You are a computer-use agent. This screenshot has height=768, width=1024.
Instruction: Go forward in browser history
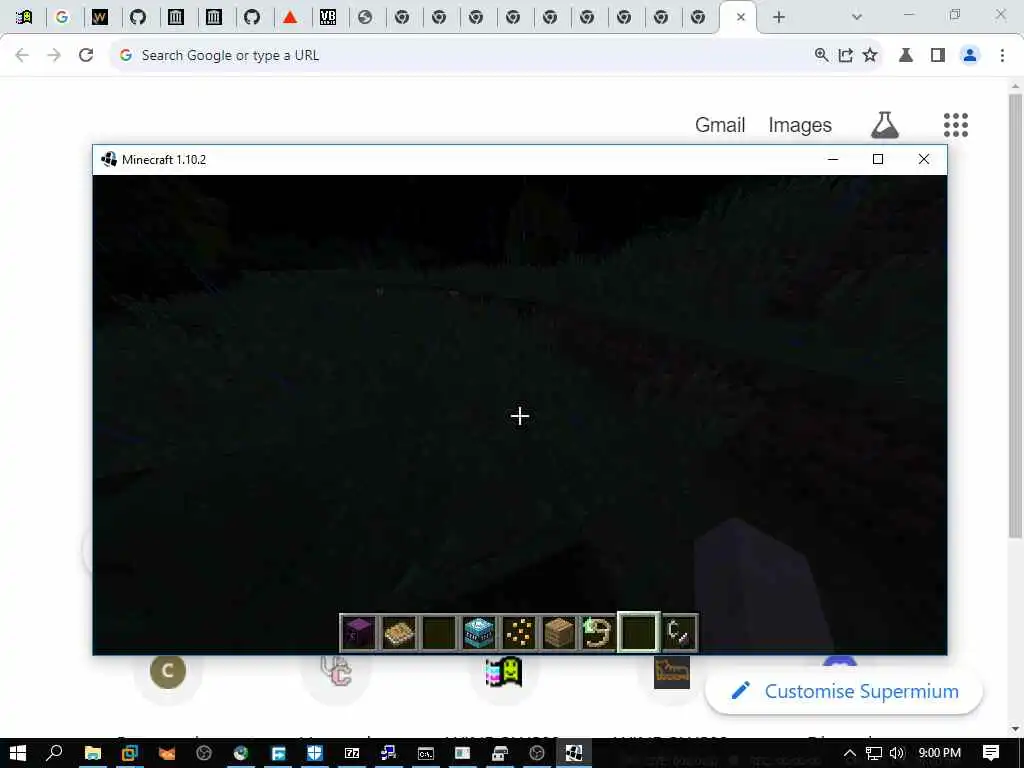(54, 56)
